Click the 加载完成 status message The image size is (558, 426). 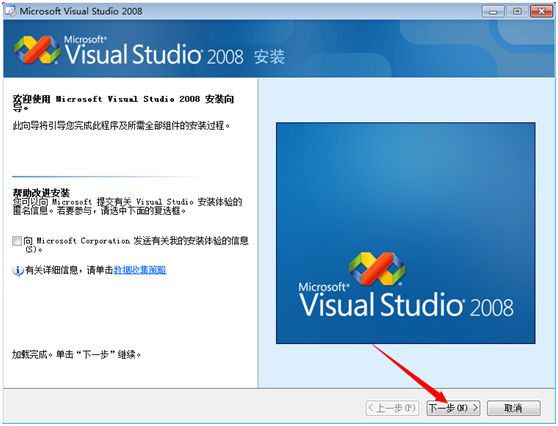[77, 354]
